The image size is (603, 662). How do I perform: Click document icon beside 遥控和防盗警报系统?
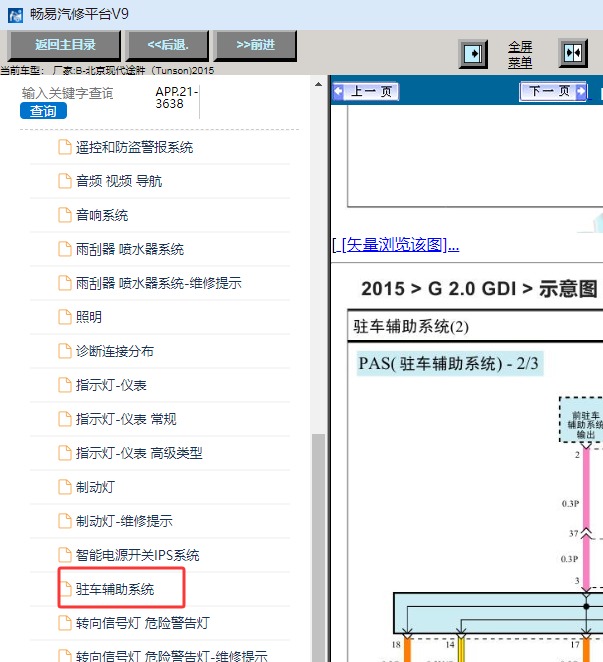(65, 147)
